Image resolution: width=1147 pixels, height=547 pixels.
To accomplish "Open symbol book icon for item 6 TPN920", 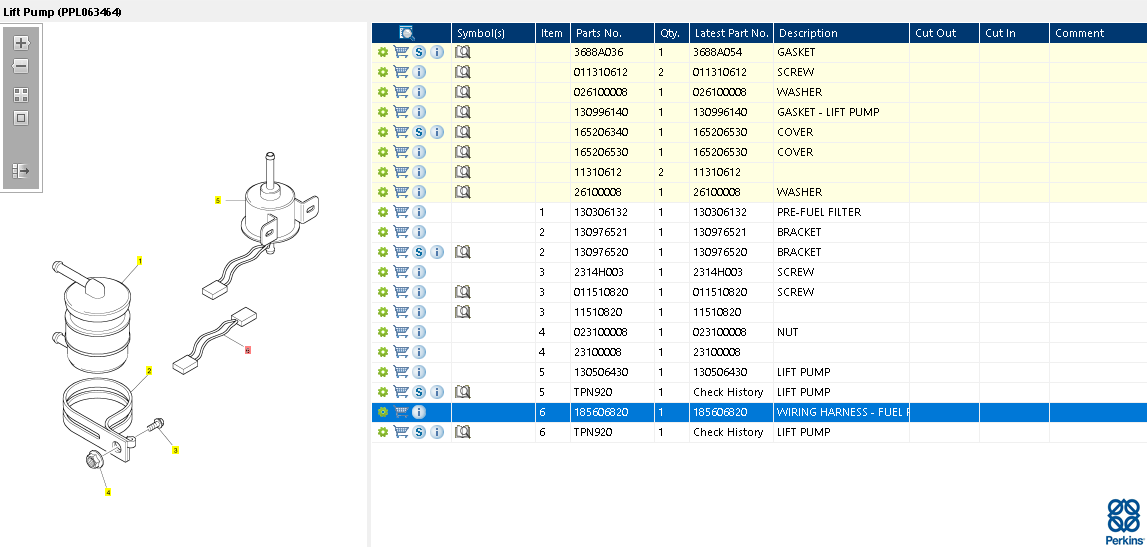I will click(x=462, y=432).
